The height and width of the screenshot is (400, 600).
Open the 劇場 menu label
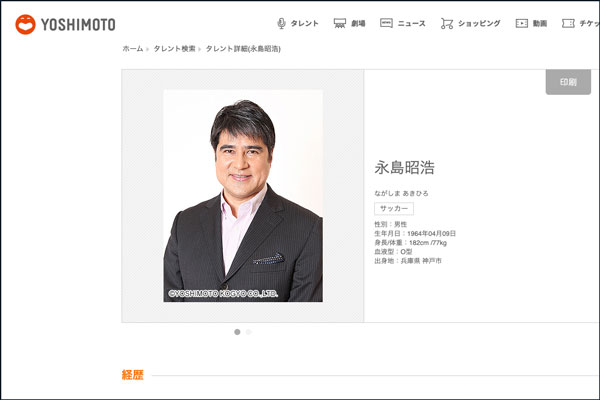point(358,23)
